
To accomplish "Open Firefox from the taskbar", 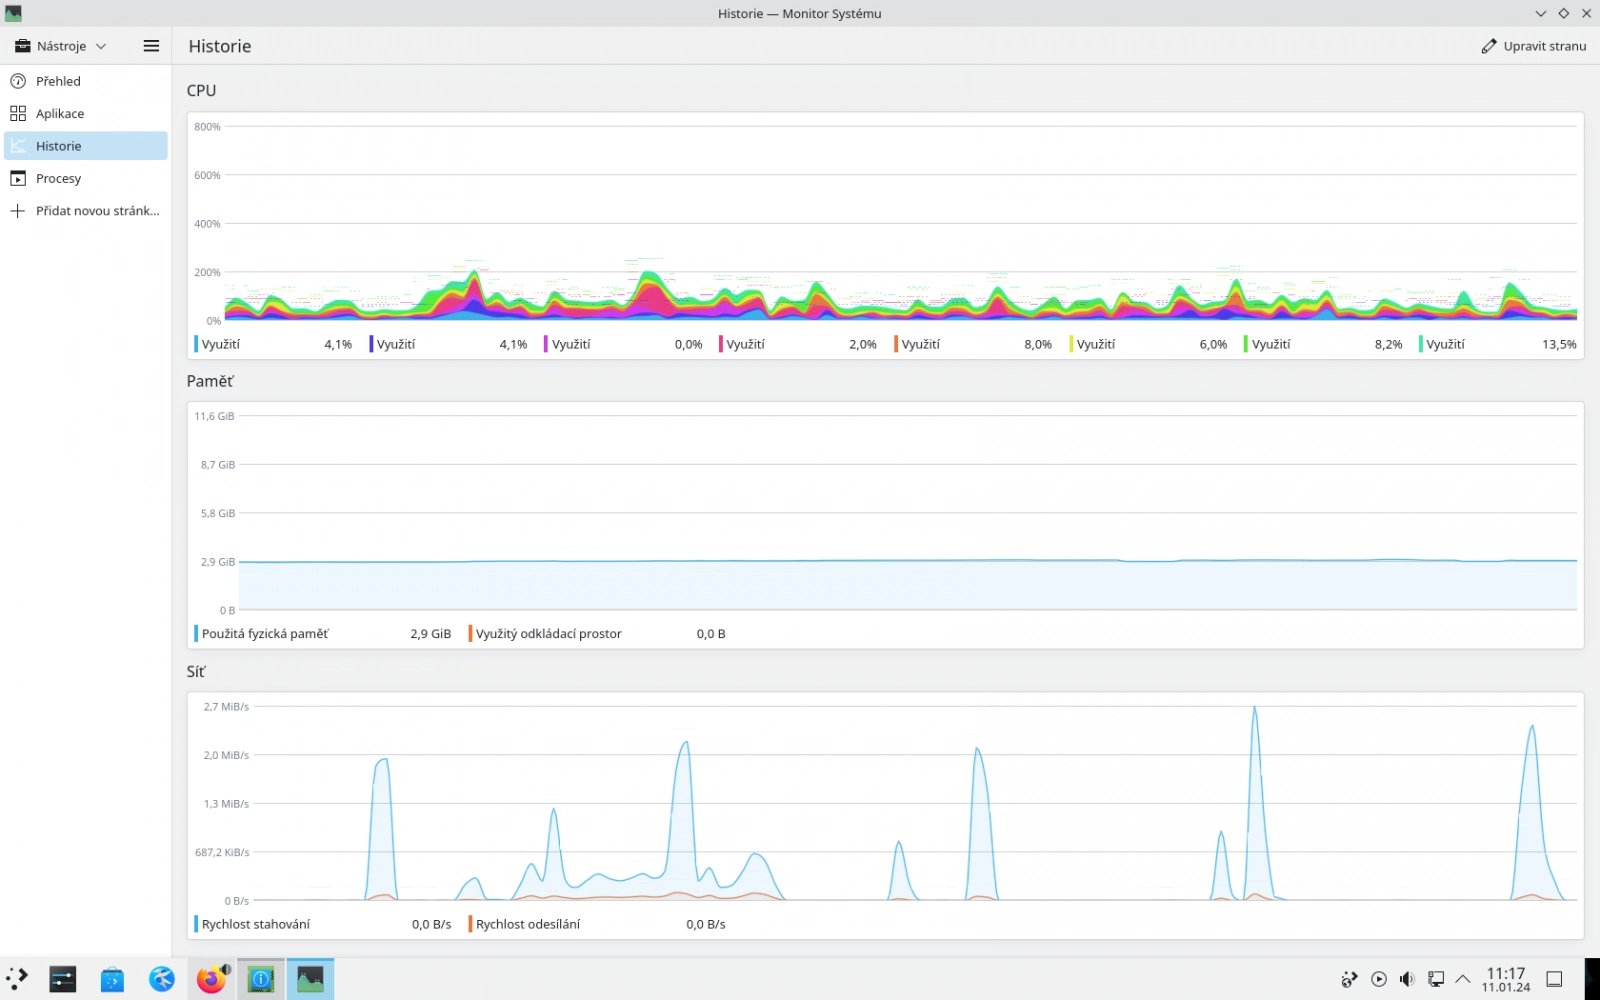I will pyautogui.click(x=211, y=979).
